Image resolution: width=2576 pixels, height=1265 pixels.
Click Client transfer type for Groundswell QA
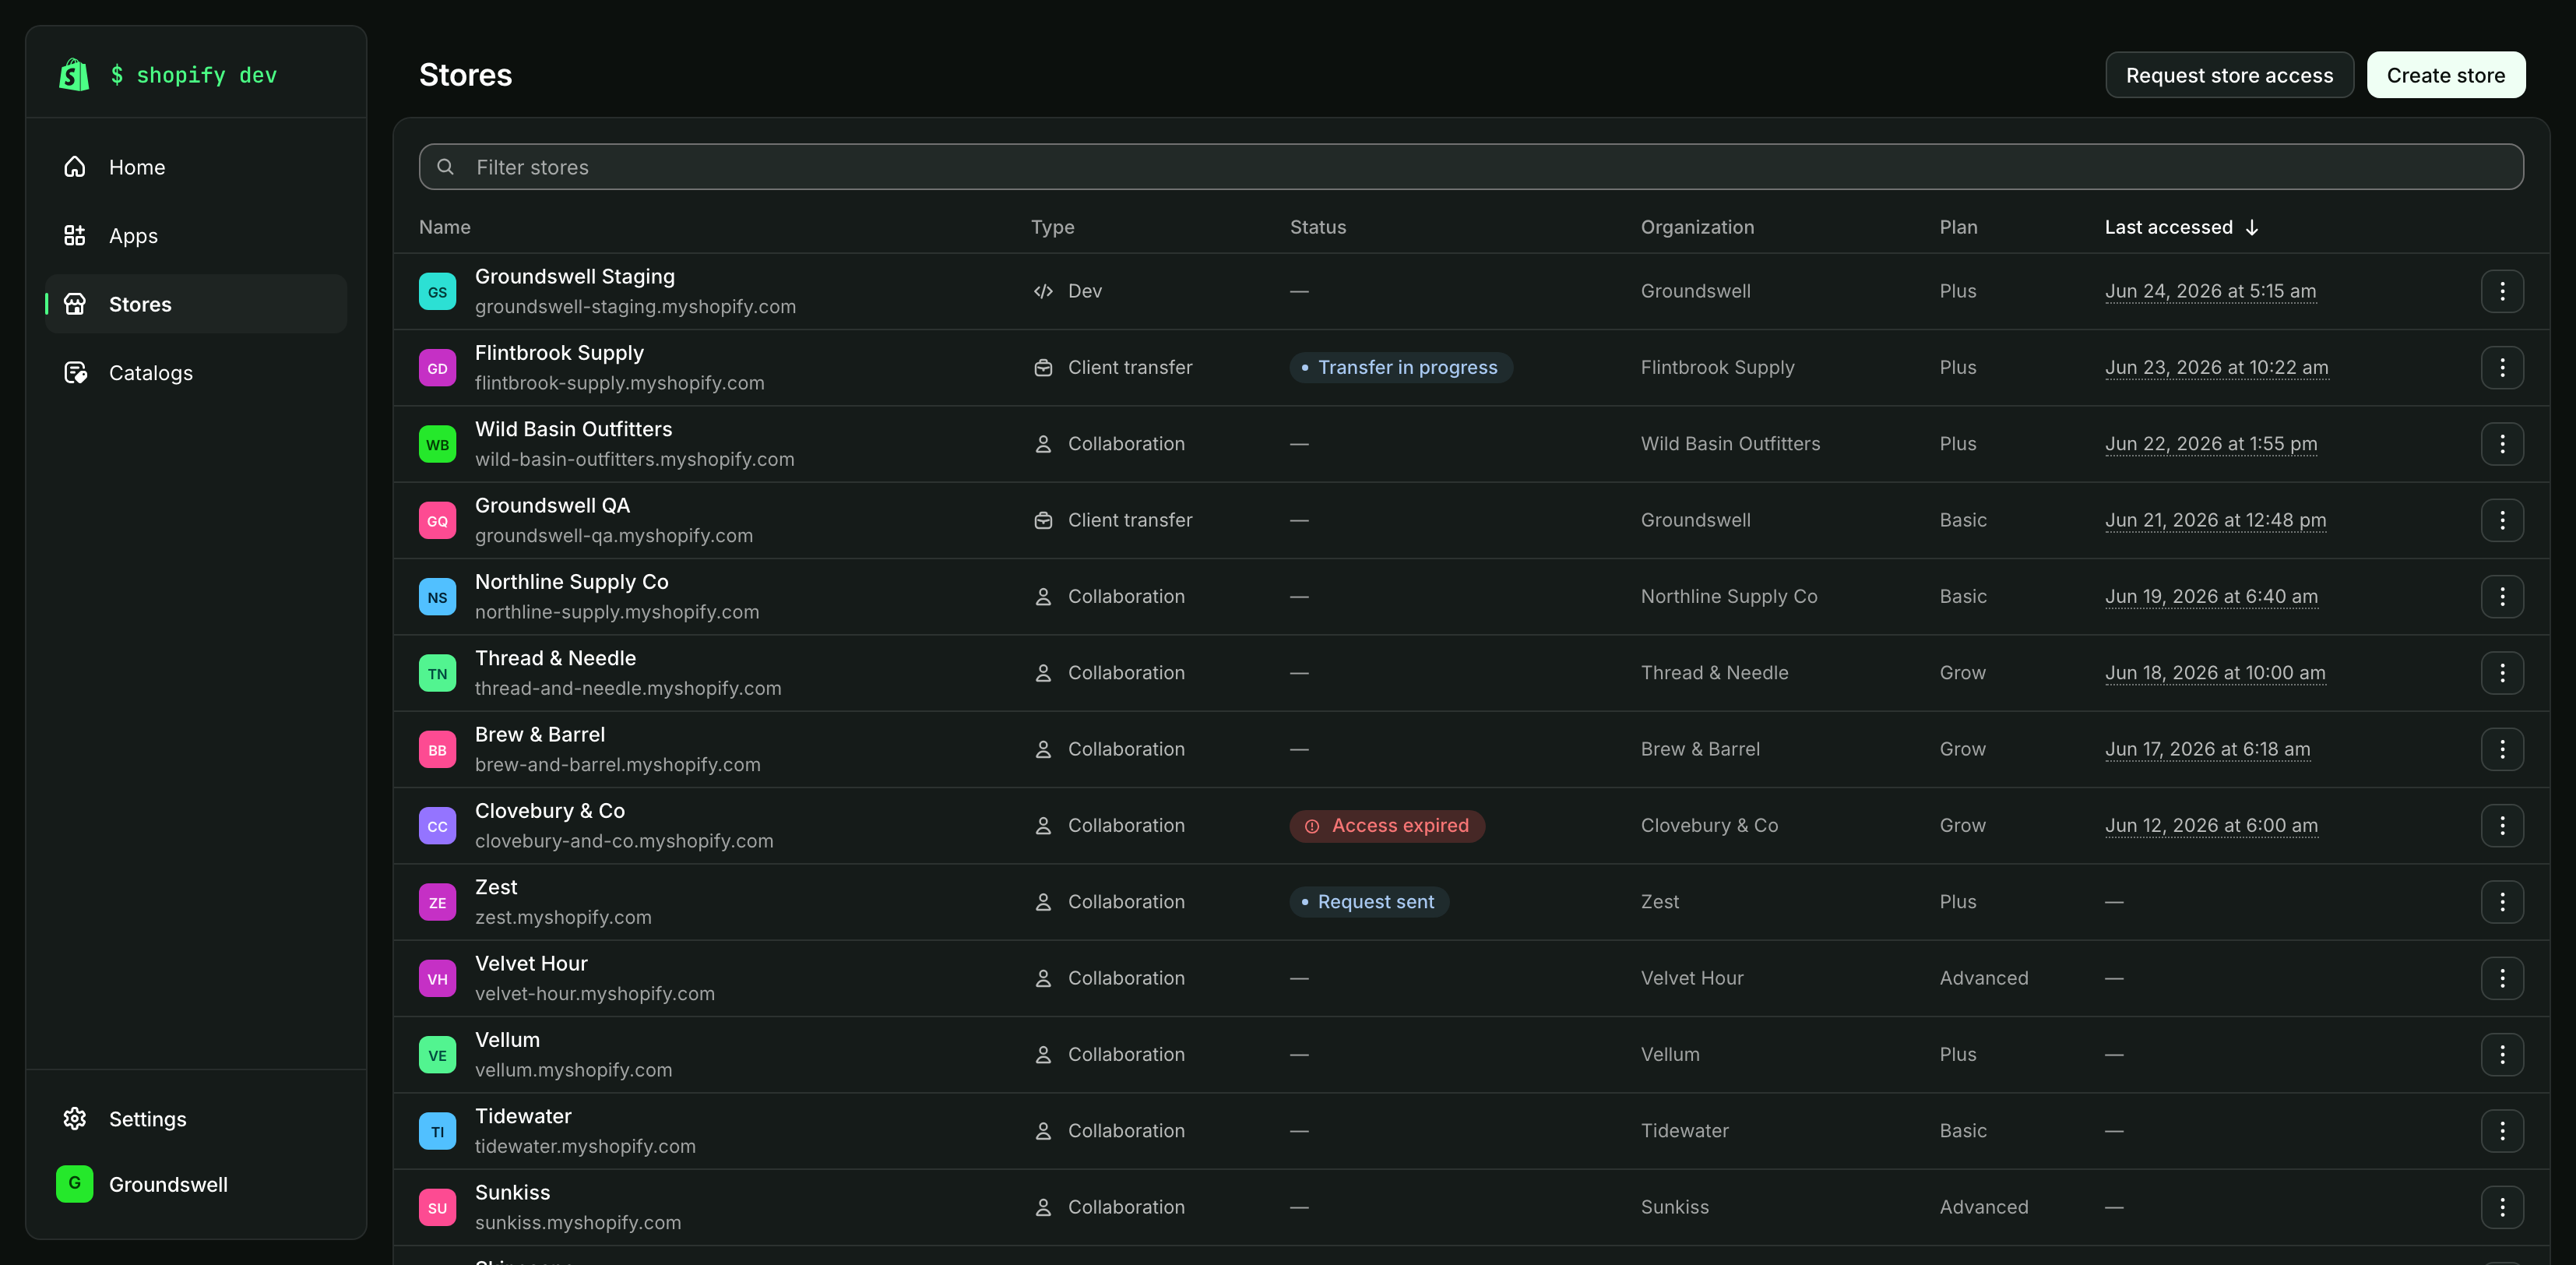(1112, 520)
